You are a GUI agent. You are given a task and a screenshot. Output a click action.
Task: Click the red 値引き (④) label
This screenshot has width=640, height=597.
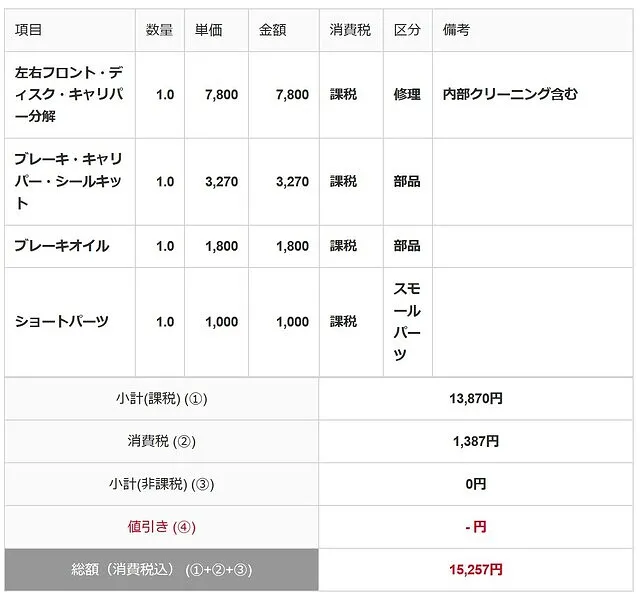point(161,527)
